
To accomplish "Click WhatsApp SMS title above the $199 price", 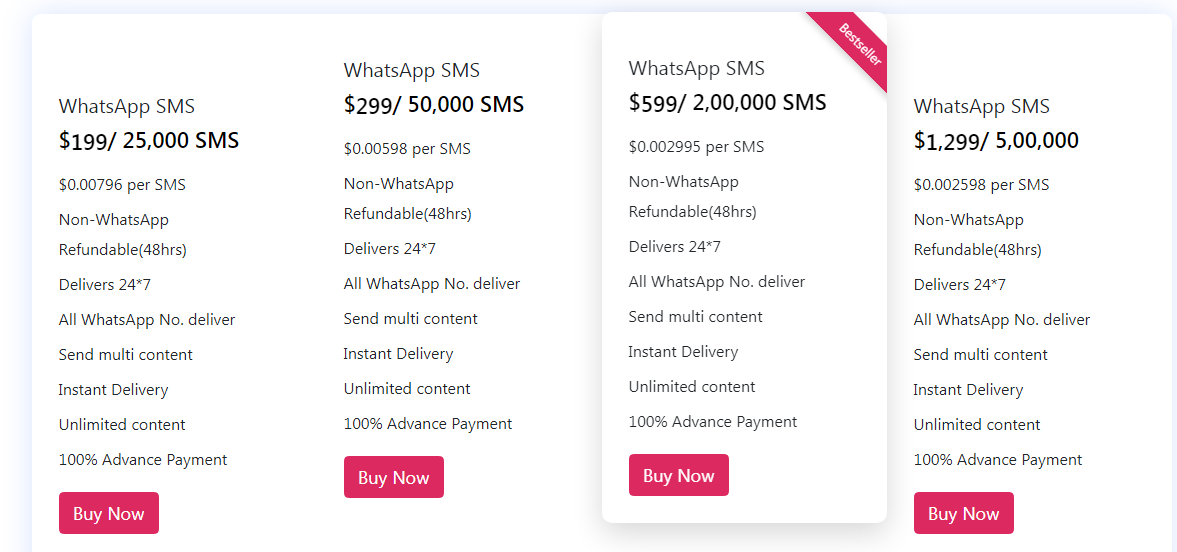I will pyautogui.click(x=127, y=107).
